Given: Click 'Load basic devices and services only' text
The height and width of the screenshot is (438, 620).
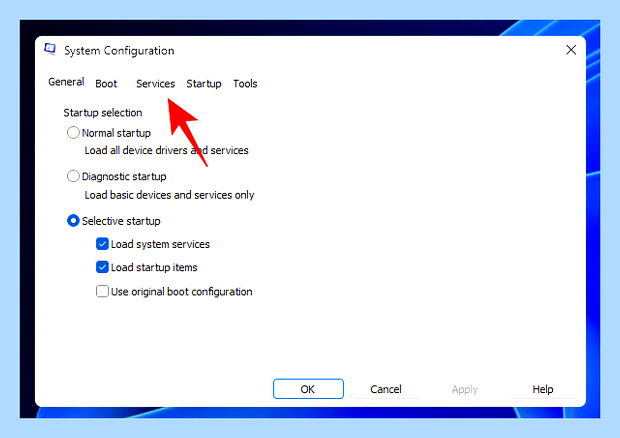Looking at the screenshot, I should [x=169, y=195].
